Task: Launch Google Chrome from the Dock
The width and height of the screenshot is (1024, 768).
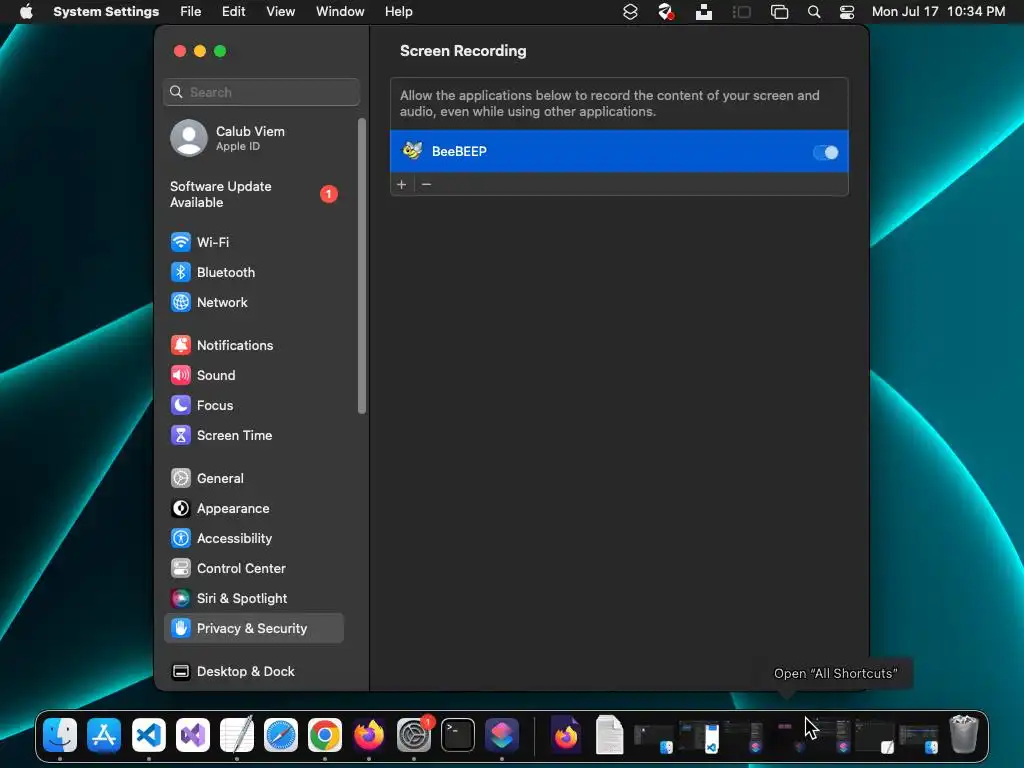Action: pos(325,735)
